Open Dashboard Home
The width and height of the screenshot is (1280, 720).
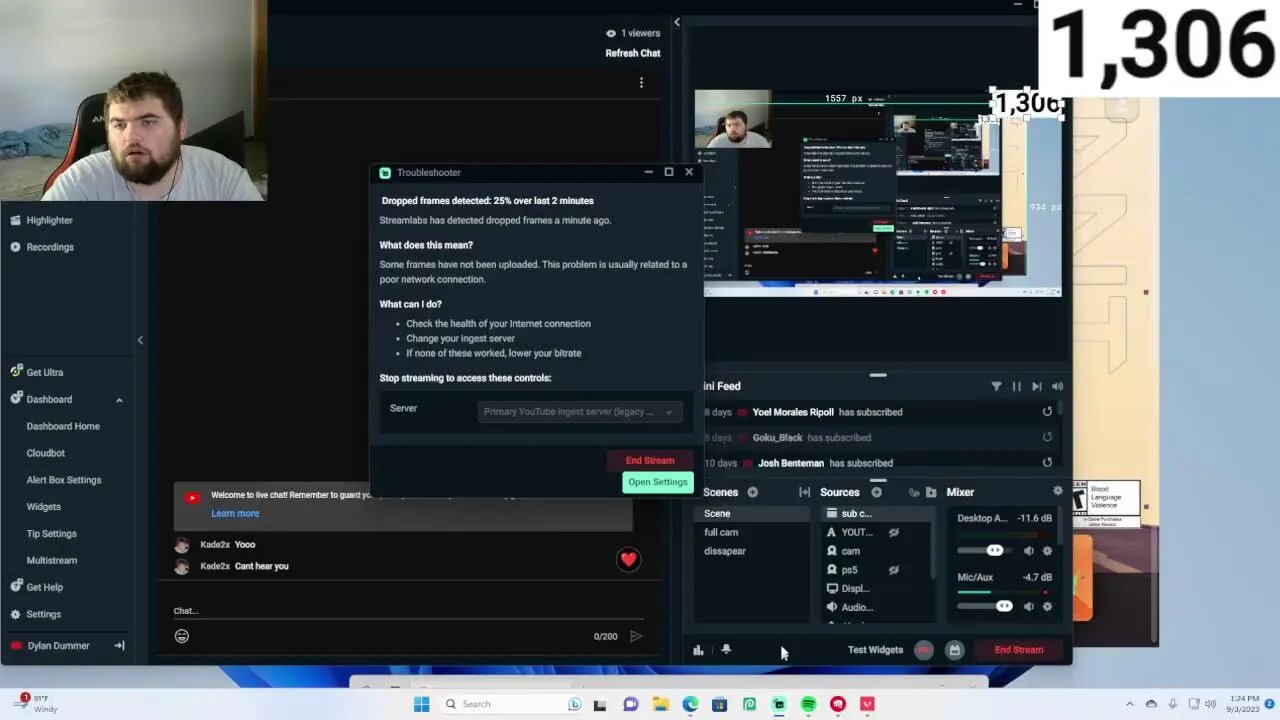tap(63, 426)
